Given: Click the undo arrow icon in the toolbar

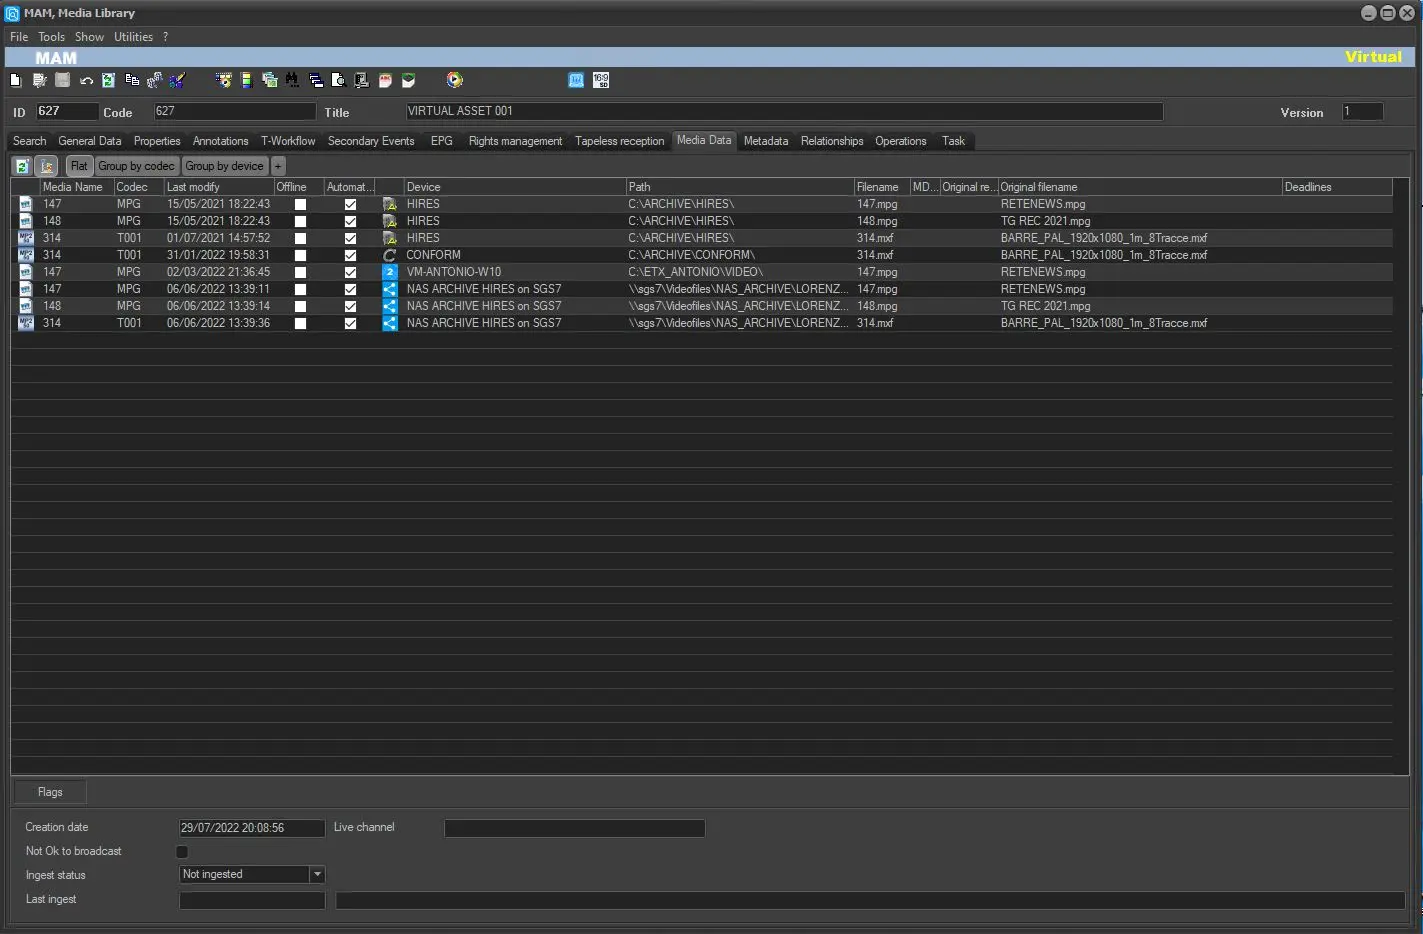Looking at the screenshot, I should coord(86,80).
